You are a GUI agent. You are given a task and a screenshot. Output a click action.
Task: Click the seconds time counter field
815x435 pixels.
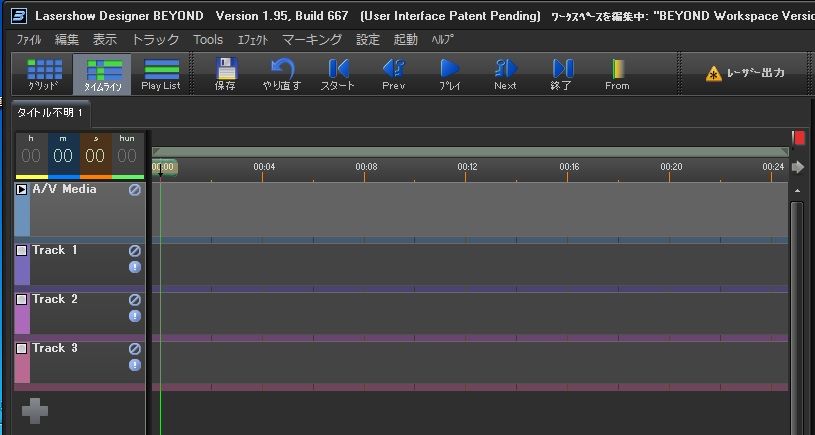(95, 154)
